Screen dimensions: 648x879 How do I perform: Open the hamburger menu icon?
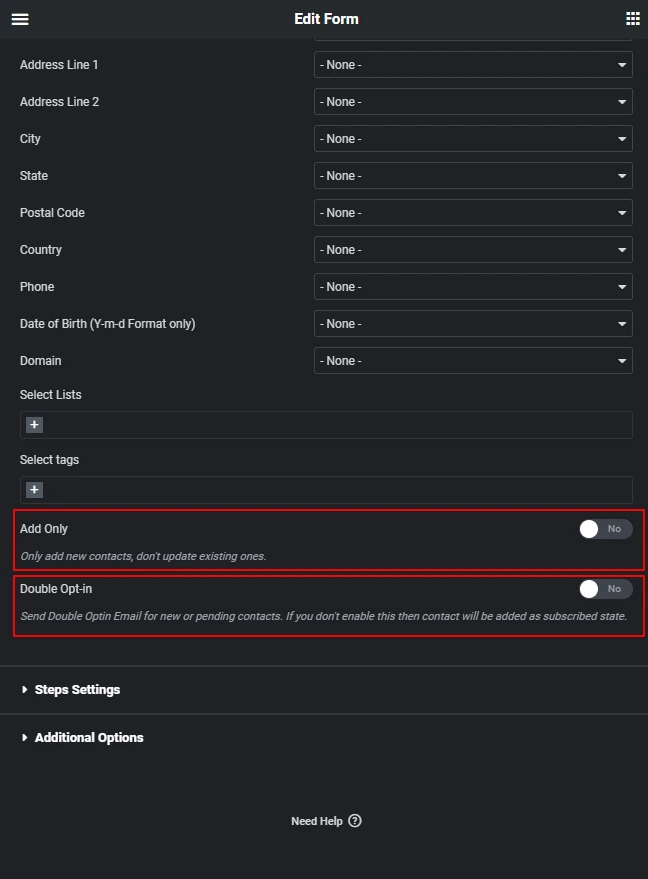(x=20, y=19)
